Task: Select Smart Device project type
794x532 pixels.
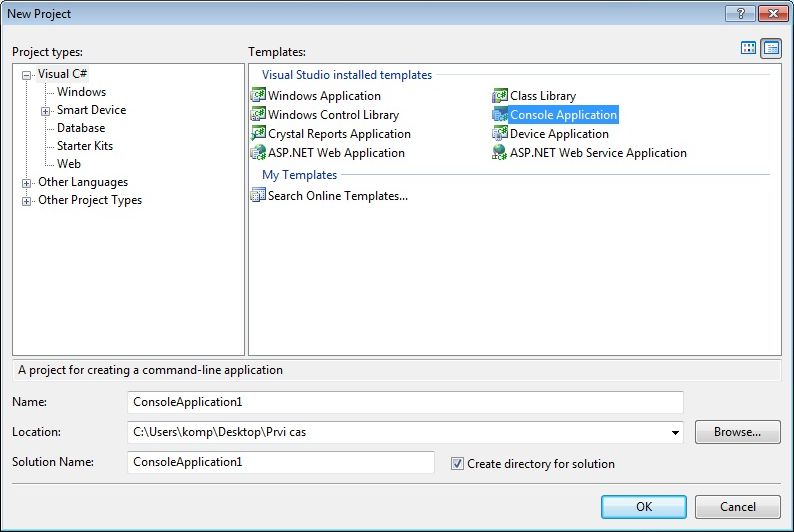Action: 91,110
